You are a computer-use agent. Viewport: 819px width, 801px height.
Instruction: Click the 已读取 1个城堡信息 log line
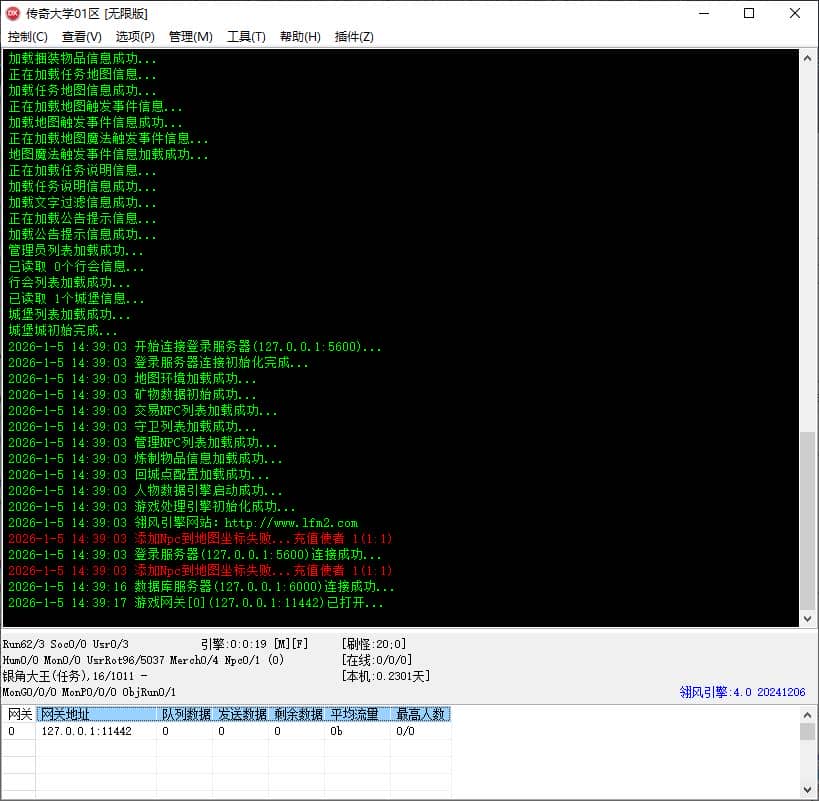tap(76, 299)
